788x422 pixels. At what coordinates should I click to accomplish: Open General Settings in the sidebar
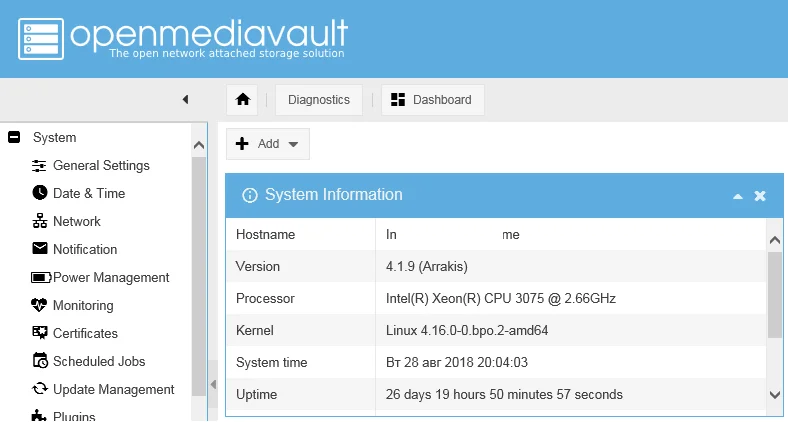pyautogui.click(x=101, y=166)
